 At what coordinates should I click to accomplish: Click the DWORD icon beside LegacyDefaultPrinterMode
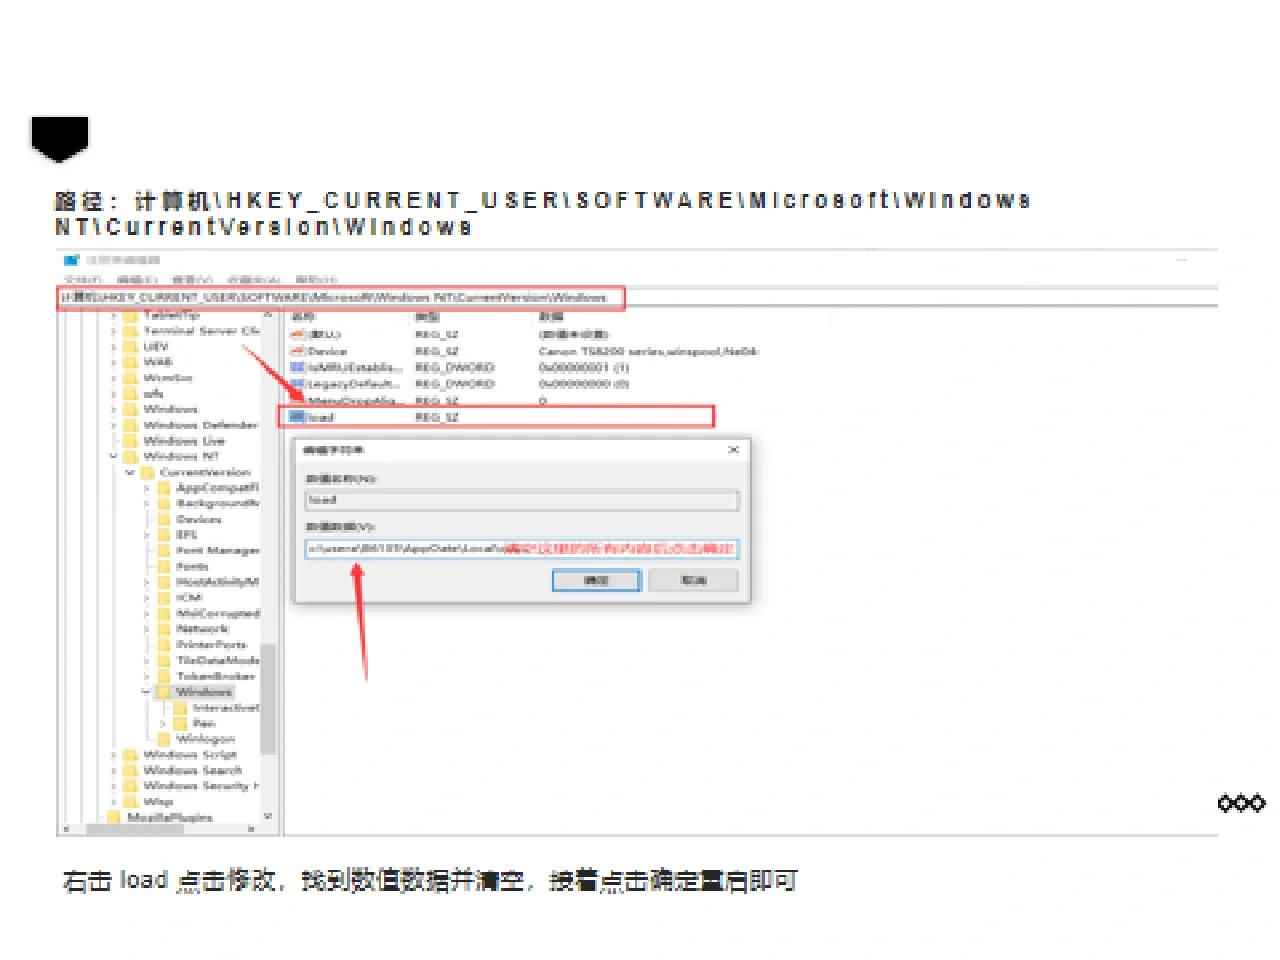point(297,383)
